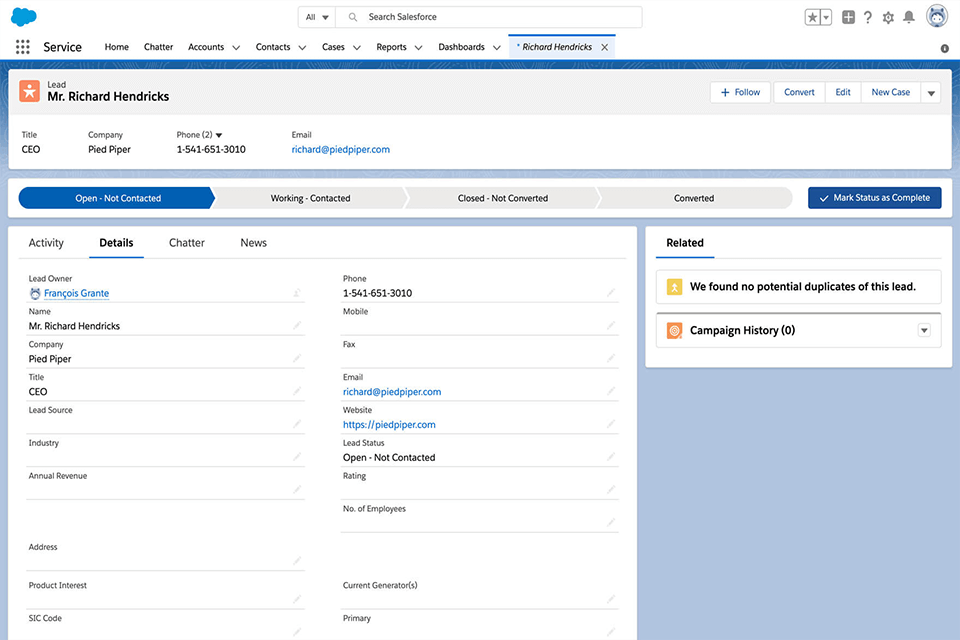Open the Accounts nav tab
The width and height of the screenshot is (960, 640).
206,47
